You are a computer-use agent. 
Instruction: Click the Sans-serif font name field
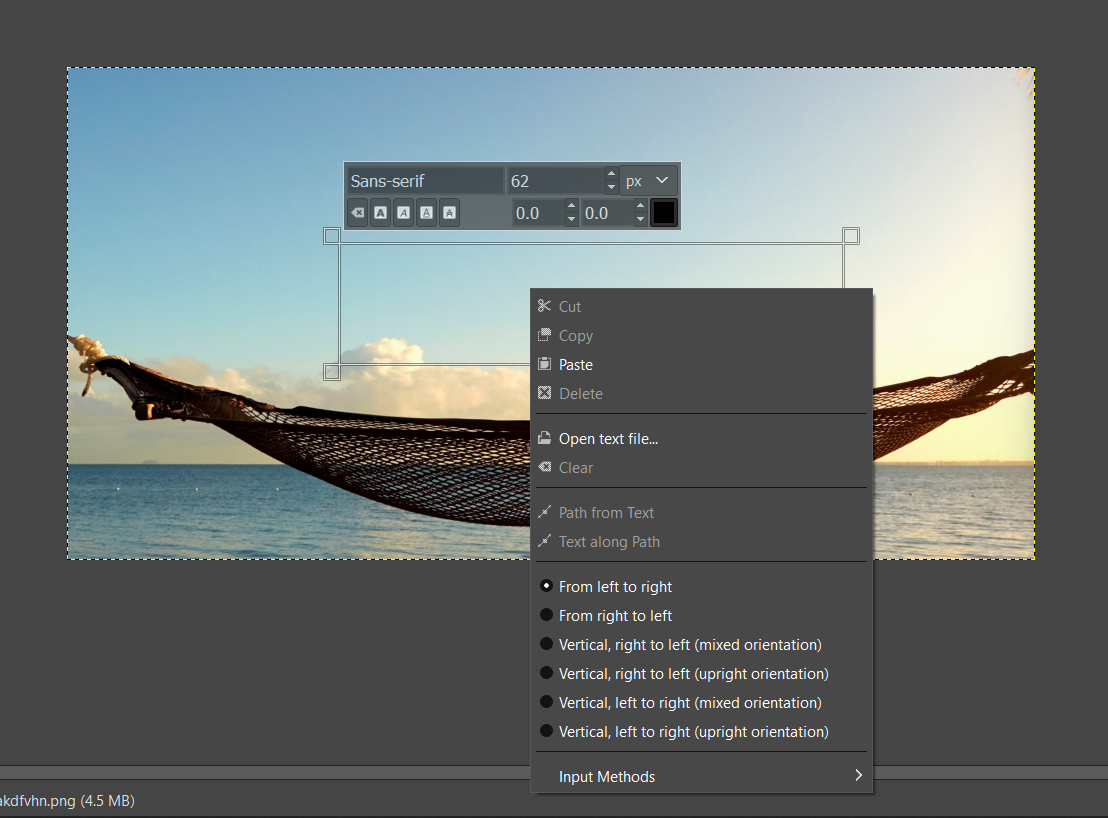click(425, 181)
